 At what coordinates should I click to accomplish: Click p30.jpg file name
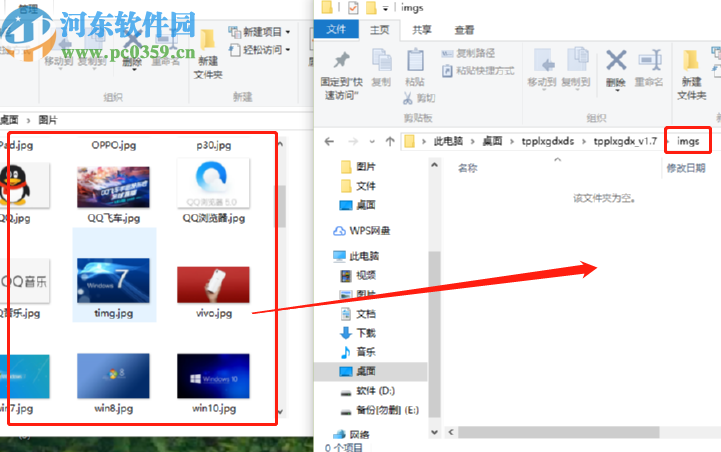click(214, 145)
